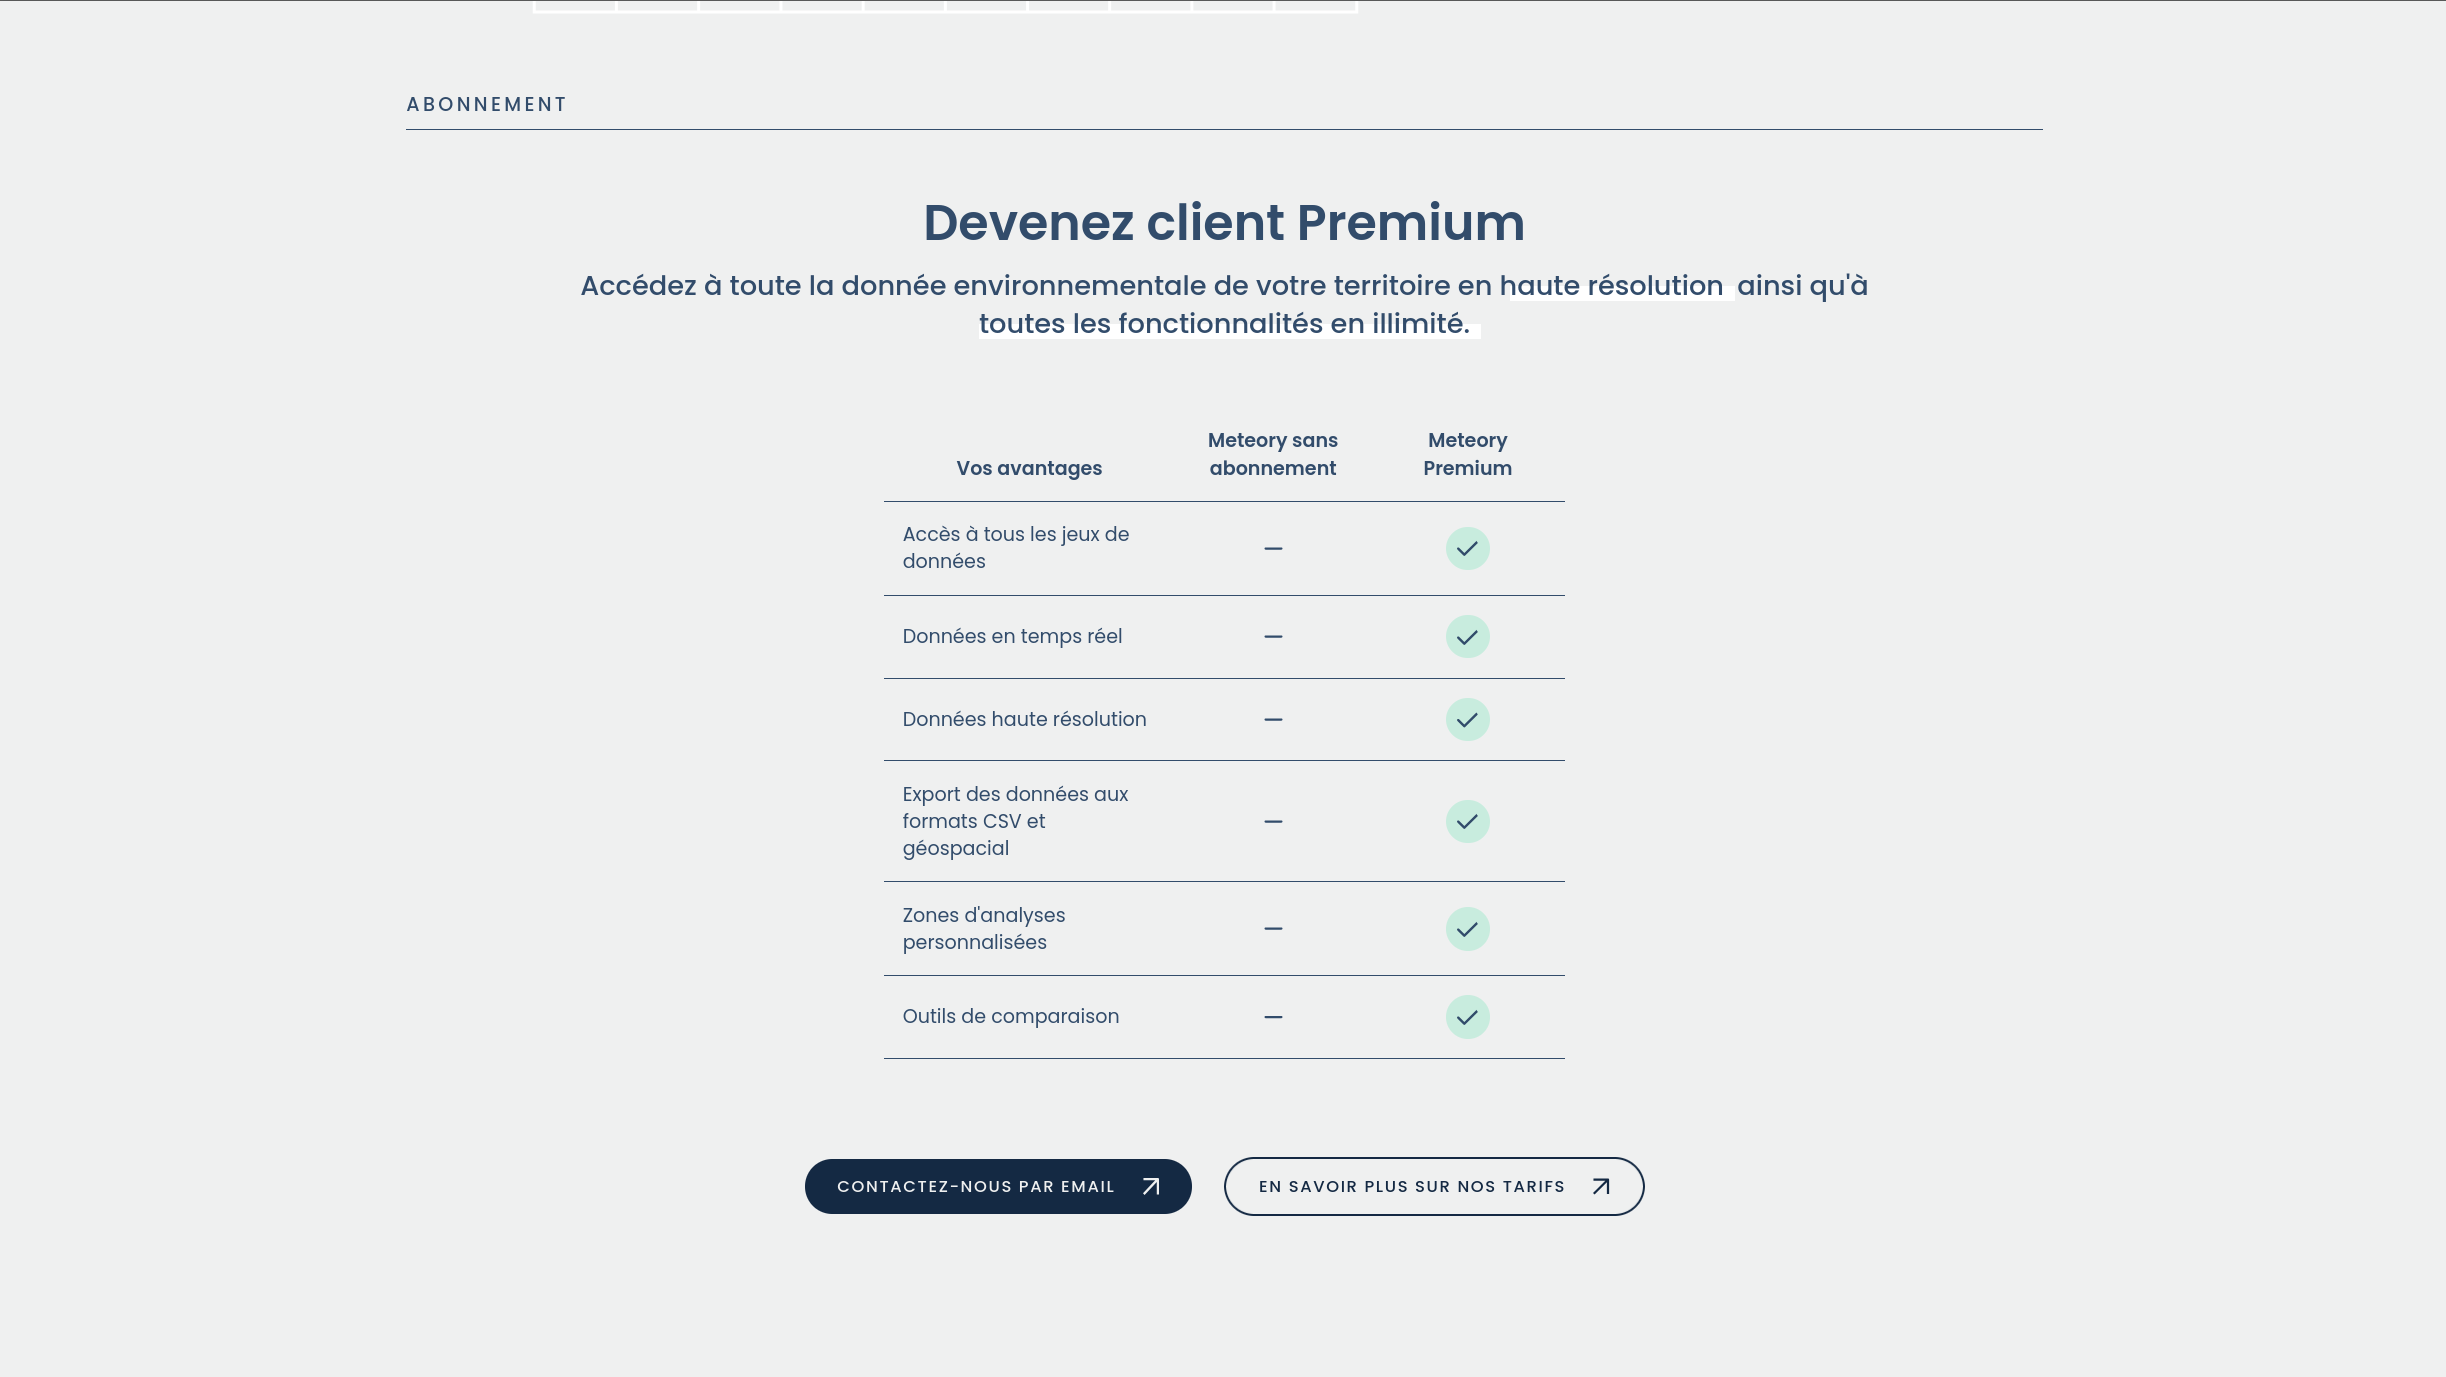Click checkmark for Outils de comparaison
Screen dimensions: 2446x1377
[x=1467, y=1017]
